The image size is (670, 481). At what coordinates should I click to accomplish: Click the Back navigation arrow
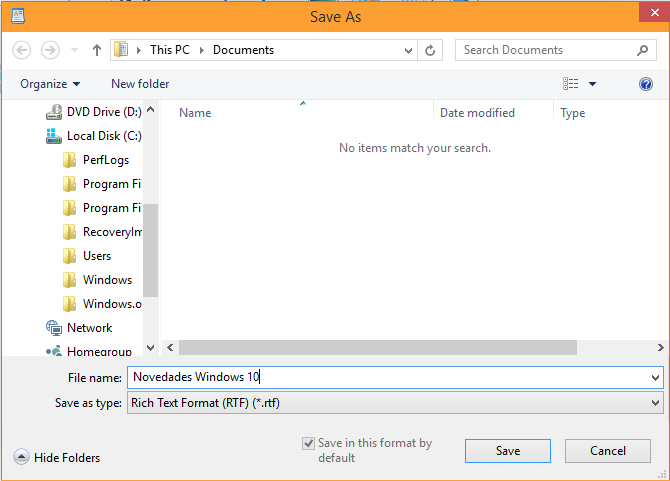pyautogui.click(x=22, y=50)
